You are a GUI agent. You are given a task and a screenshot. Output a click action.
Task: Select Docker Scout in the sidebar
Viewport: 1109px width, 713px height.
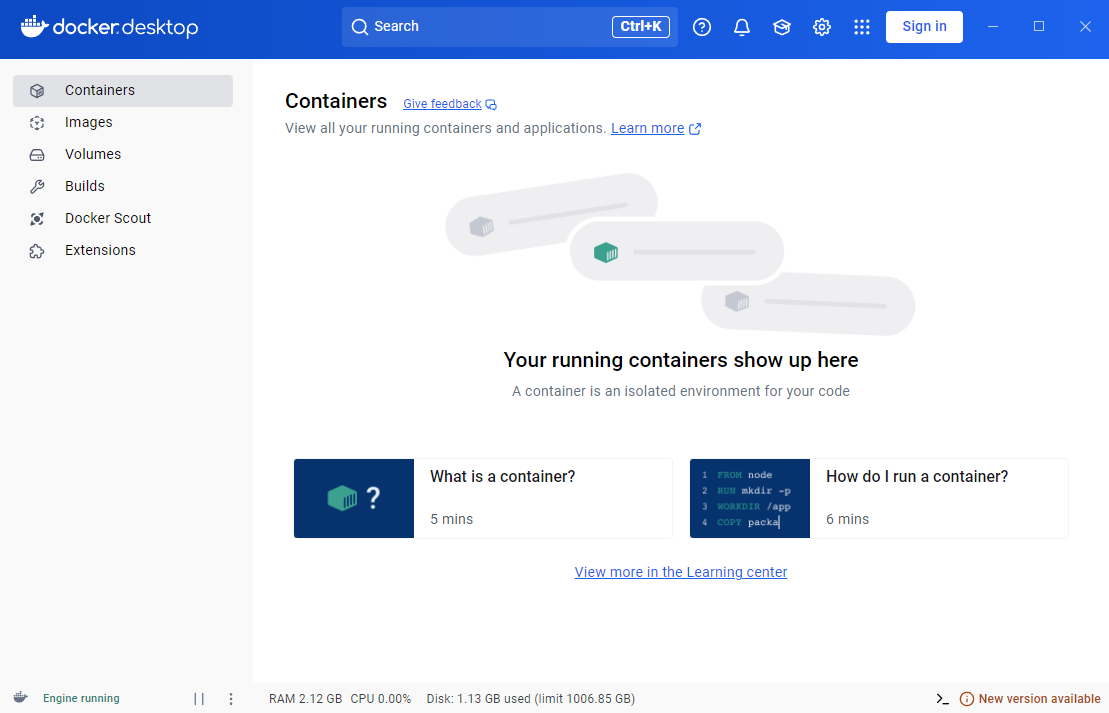tap(123, 219)
